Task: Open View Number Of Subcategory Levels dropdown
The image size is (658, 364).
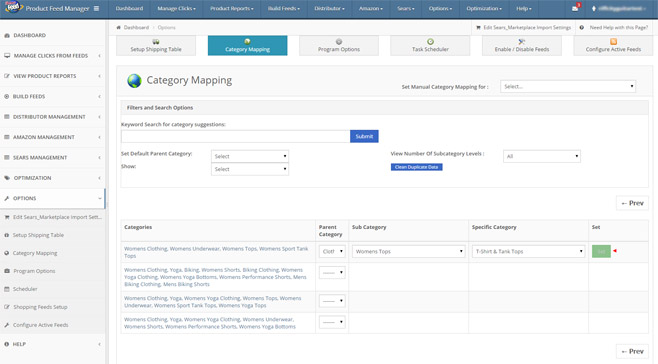Action: [x=542, y=156]
